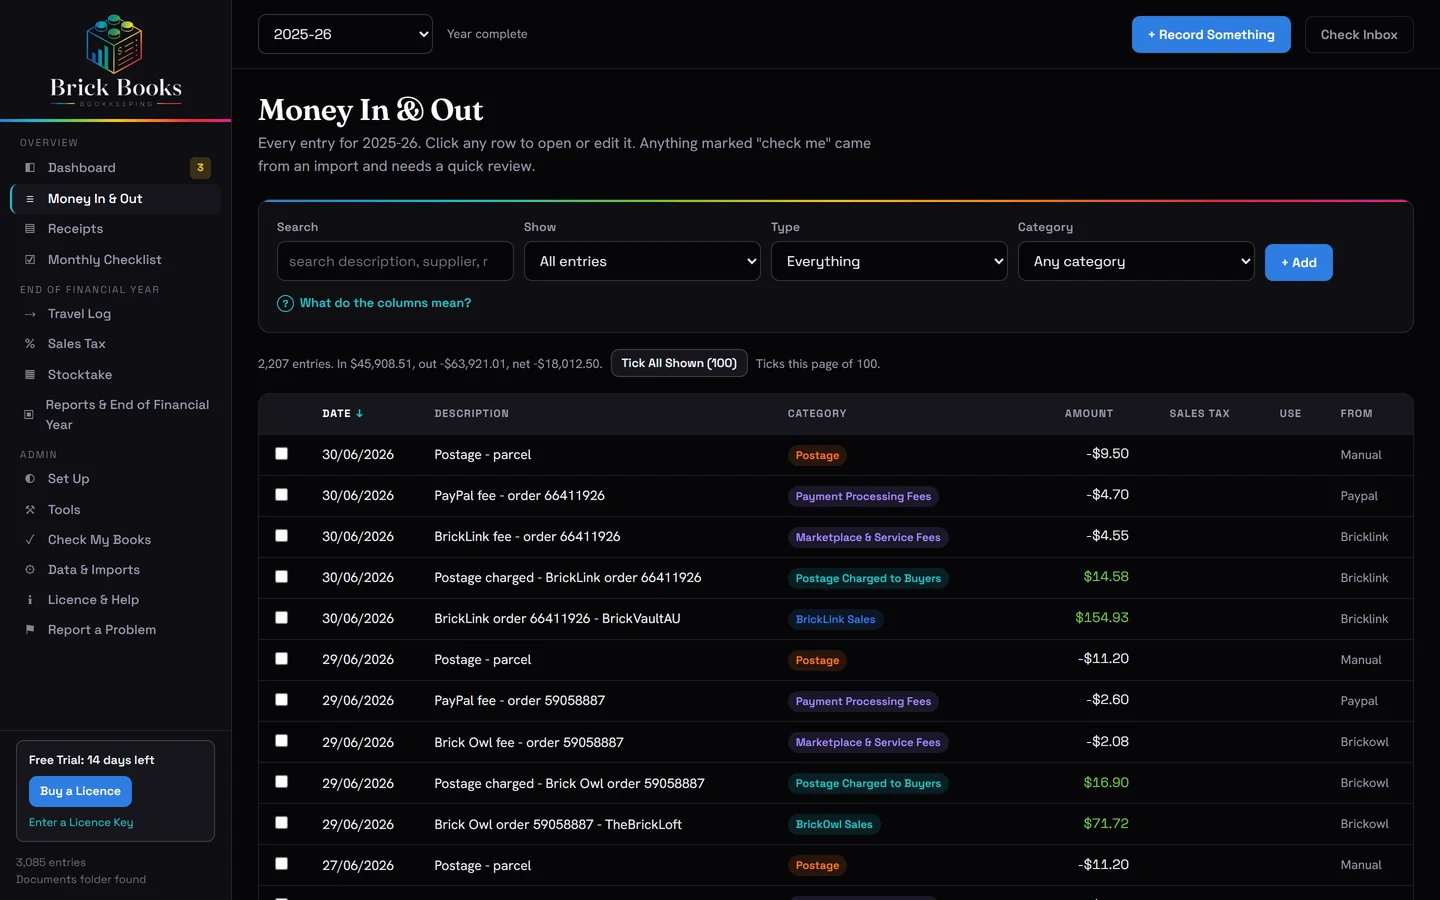Screen dimensions: 1440x900
Task: Click the Receipts sidebar icon
Action: click(30, 229)
